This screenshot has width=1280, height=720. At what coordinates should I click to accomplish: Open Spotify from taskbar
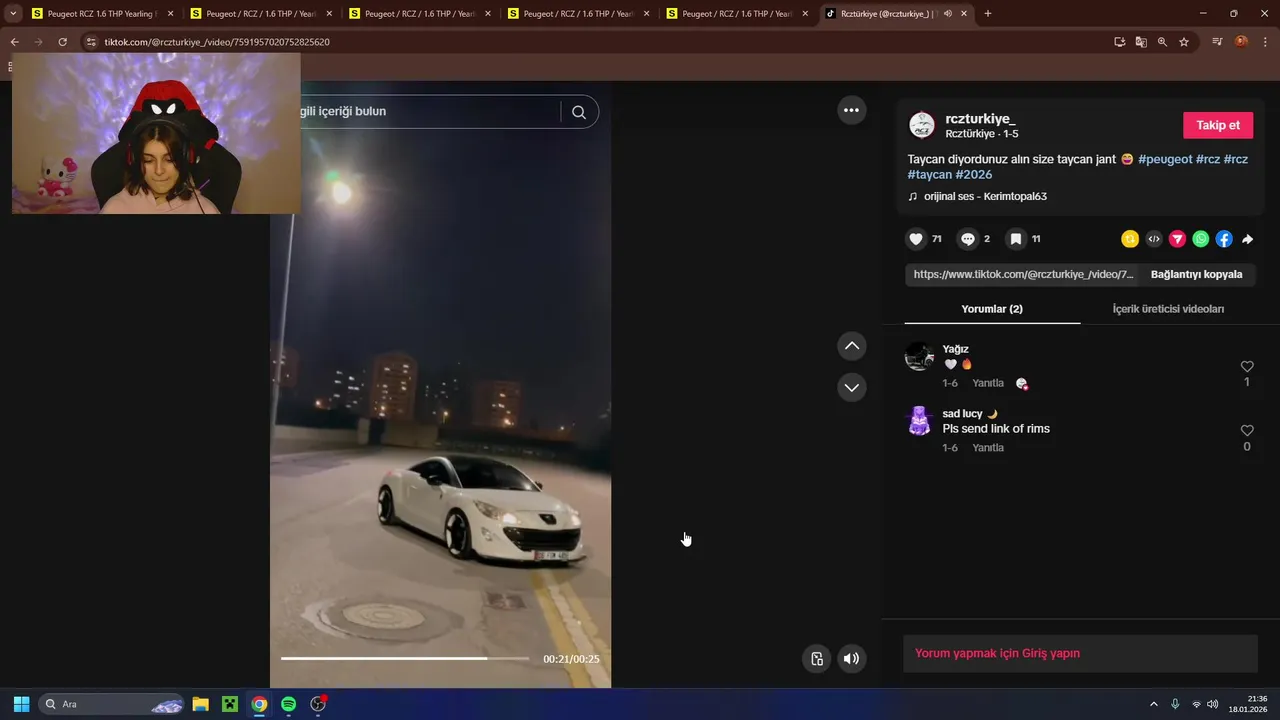tap(288, 704)
